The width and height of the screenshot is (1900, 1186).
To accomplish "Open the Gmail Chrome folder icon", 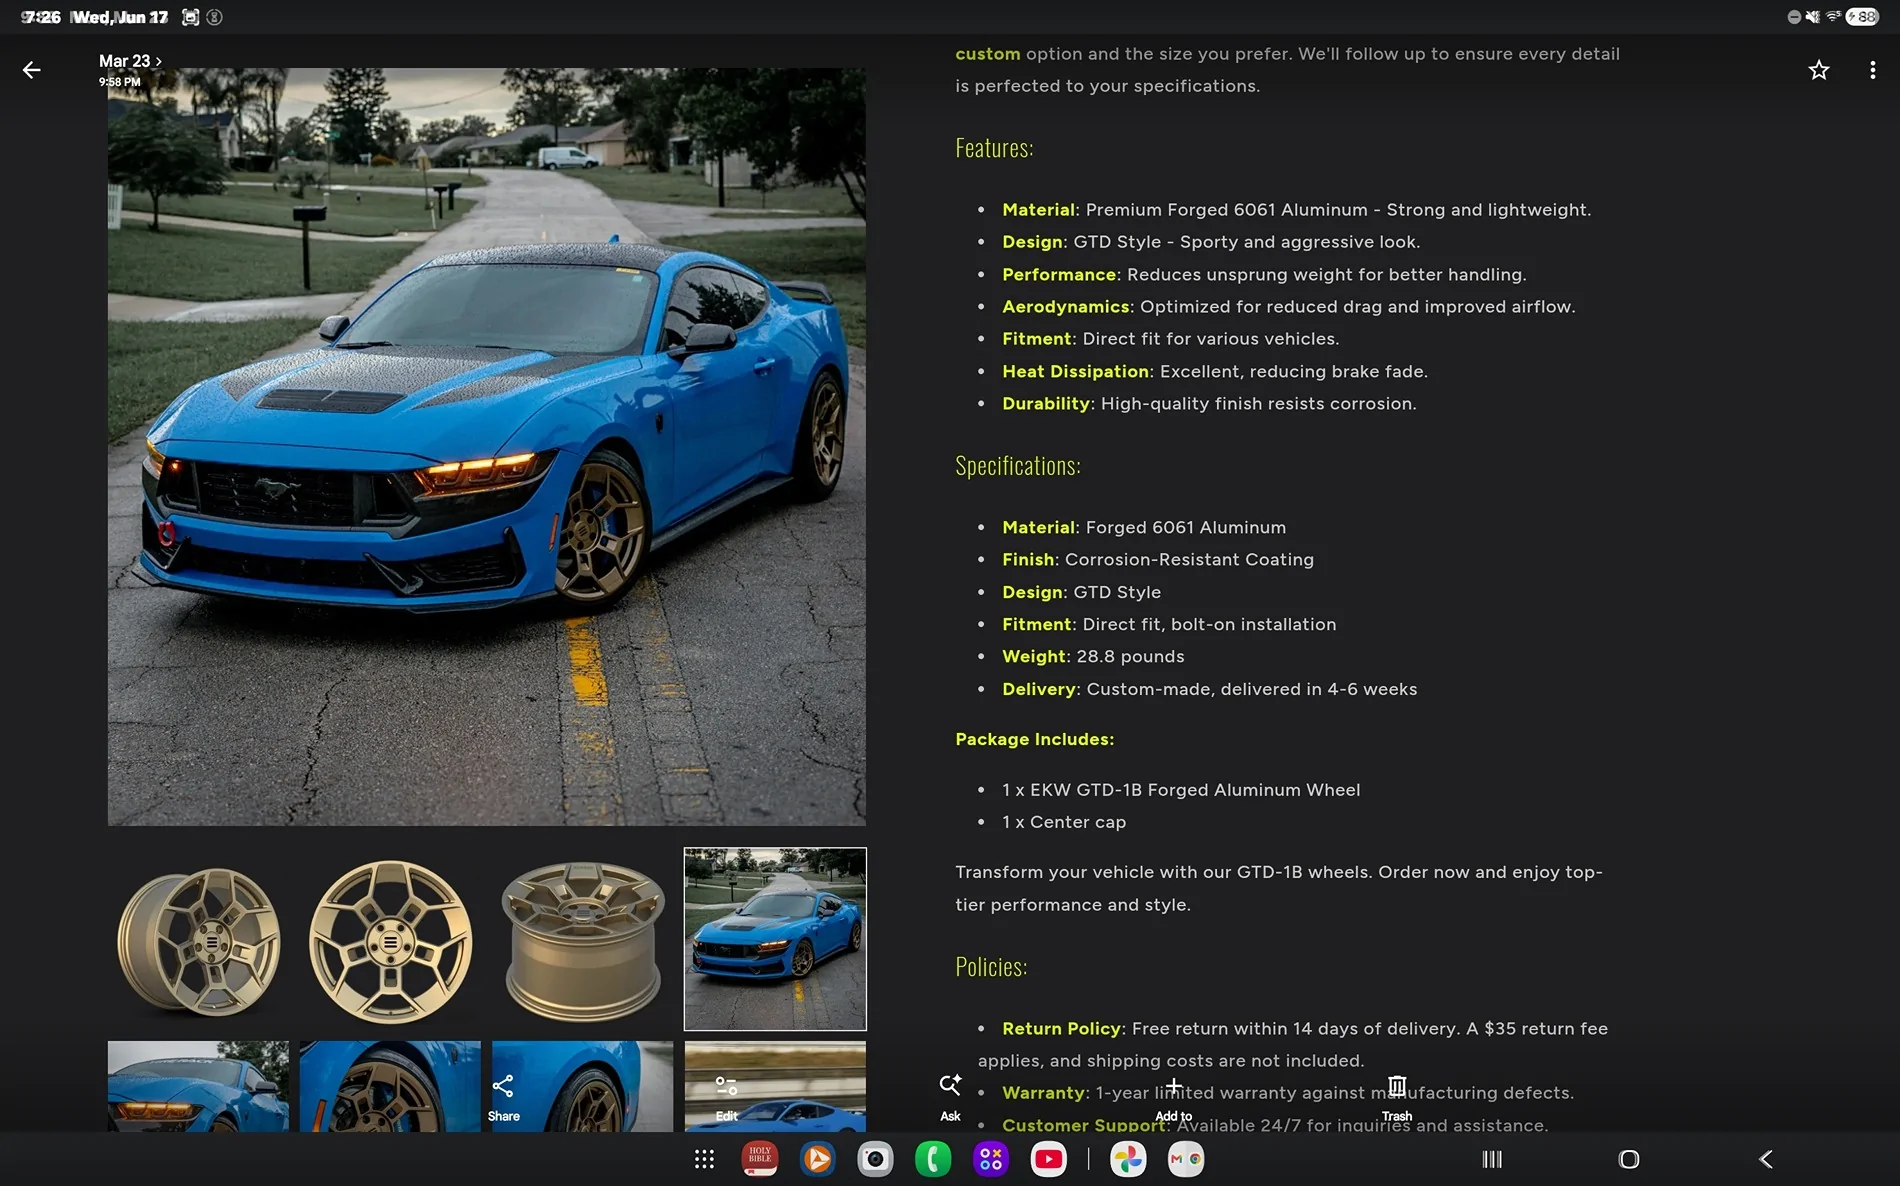I will pyautogui.click(x=1186, y=1159).
